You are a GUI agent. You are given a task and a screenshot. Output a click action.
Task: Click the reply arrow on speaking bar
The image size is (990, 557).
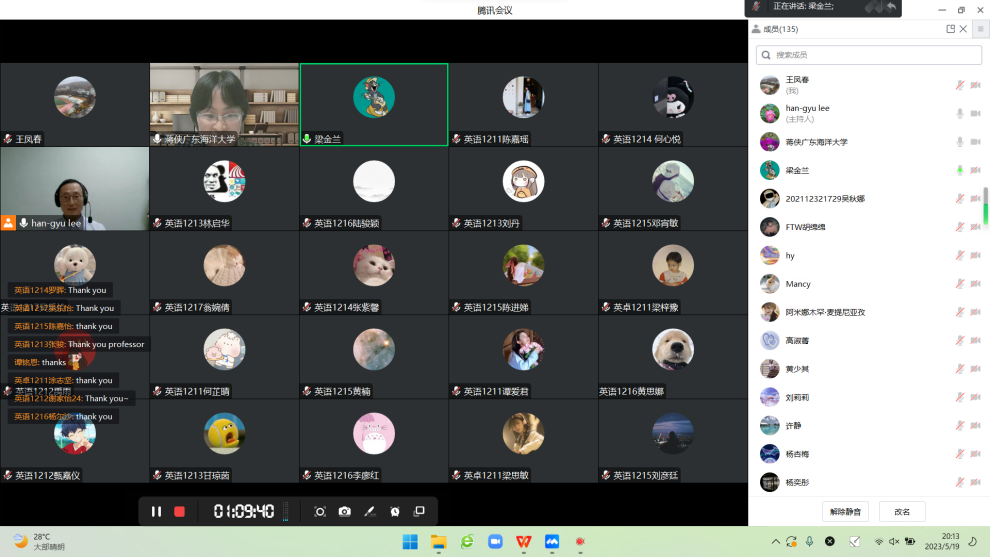tap(889, 7)
